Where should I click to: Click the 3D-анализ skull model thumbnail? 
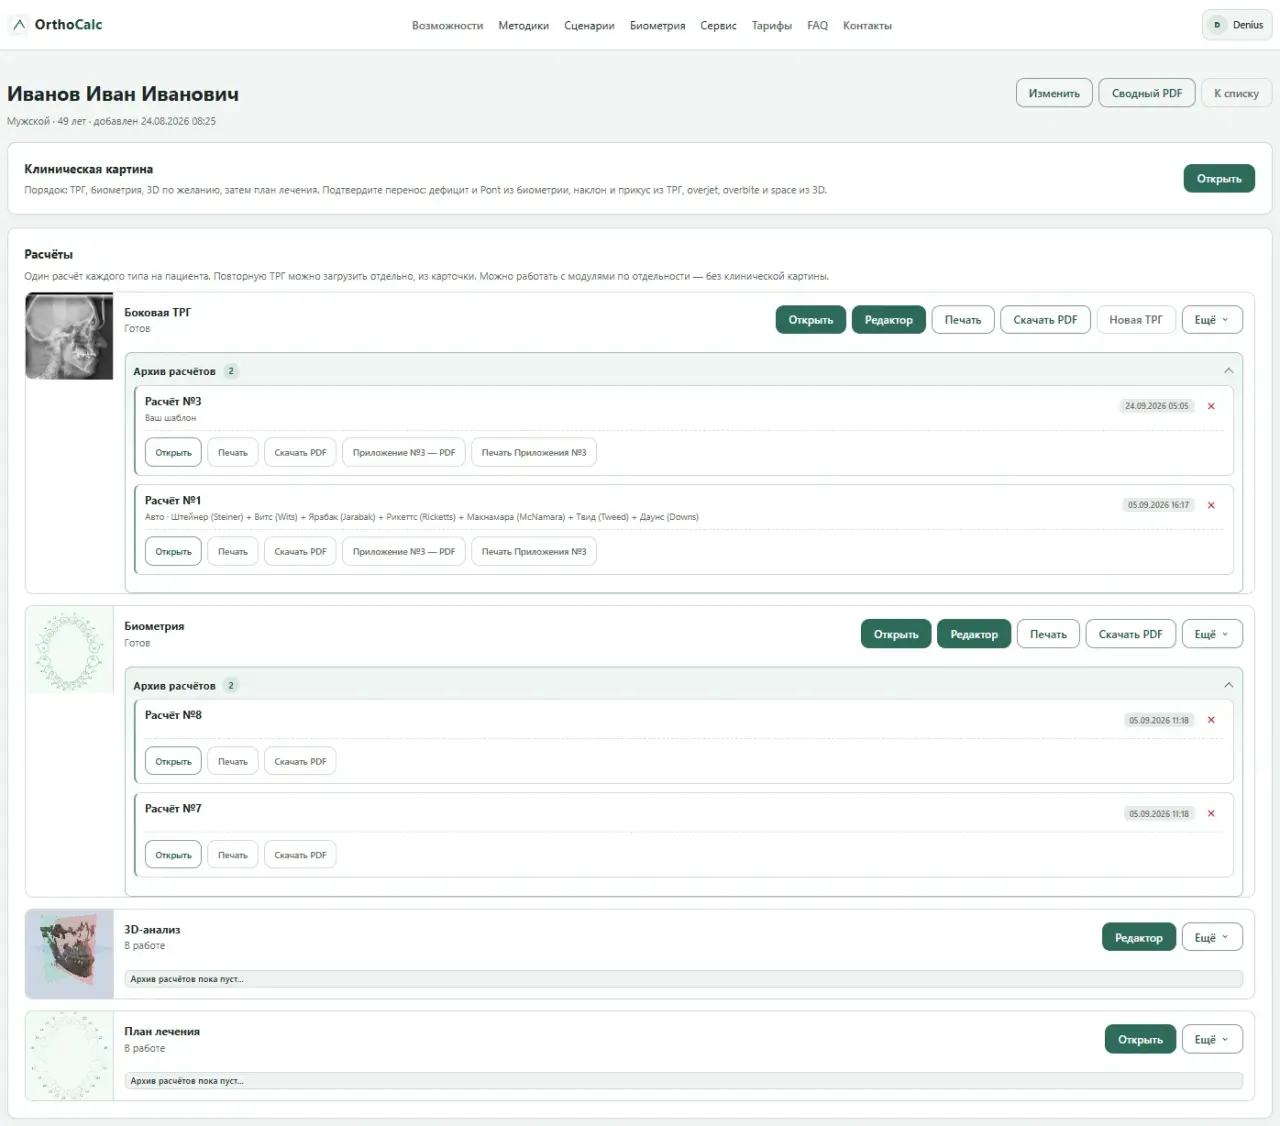pos(69,954)
